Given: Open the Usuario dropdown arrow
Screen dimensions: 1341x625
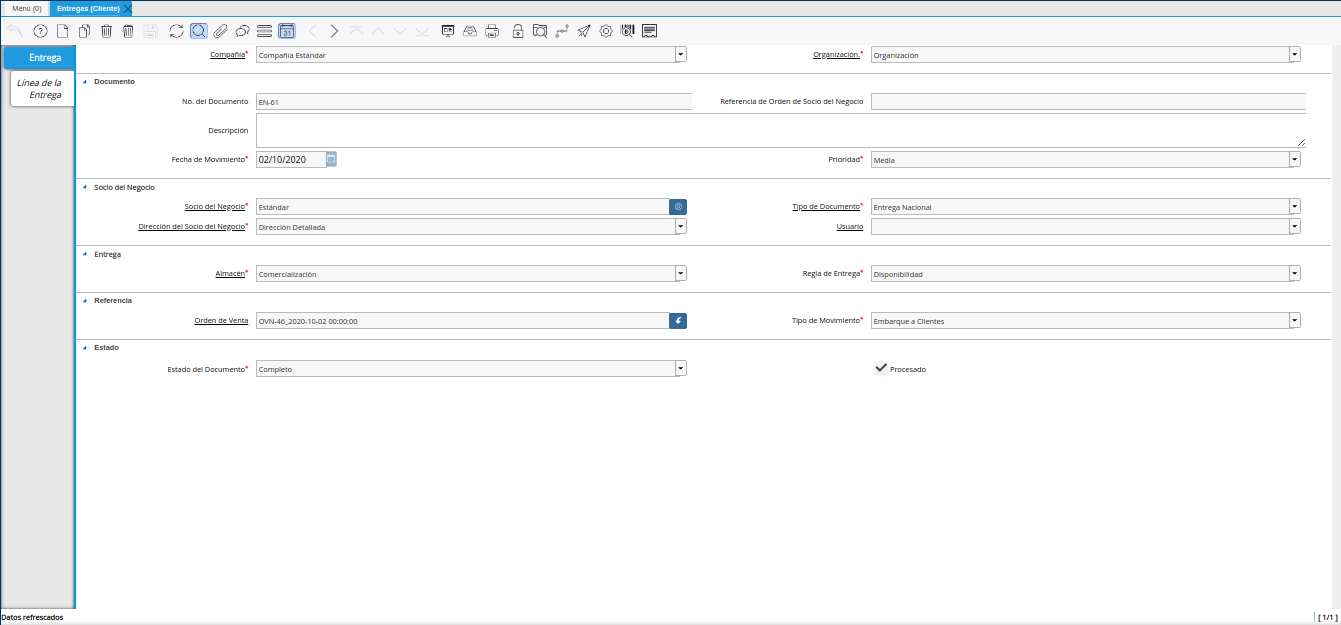Looking at the screenshot, I should [1295, 227].
